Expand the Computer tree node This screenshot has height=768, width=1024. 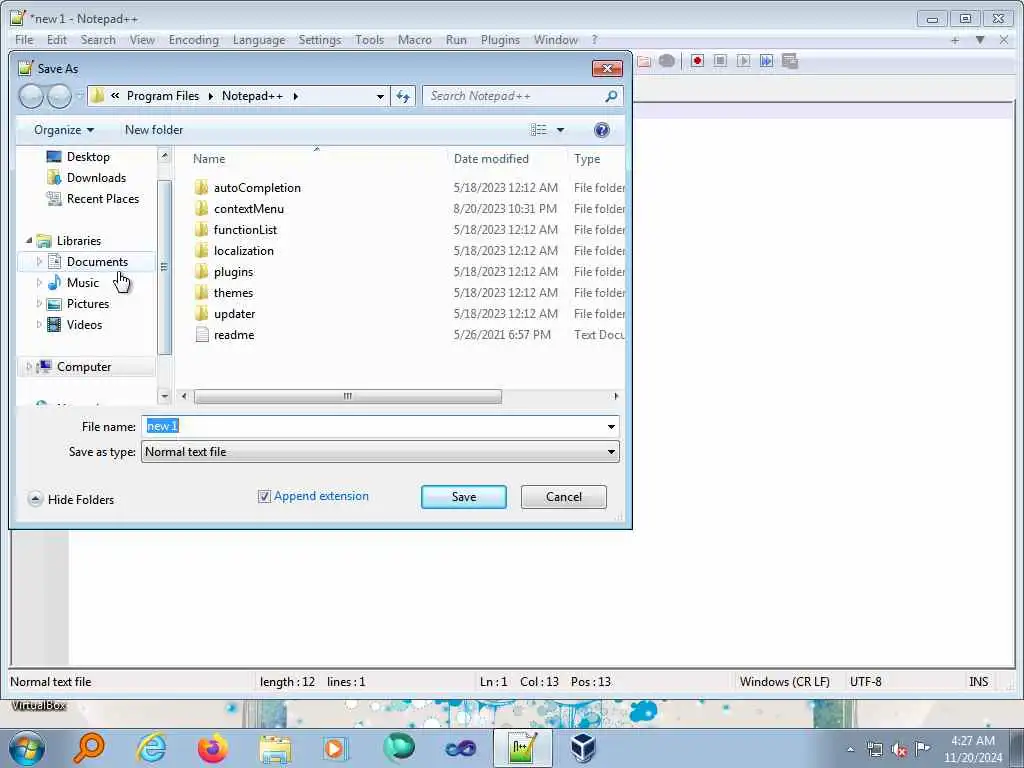pyautogui.click(x=29, y=367)
